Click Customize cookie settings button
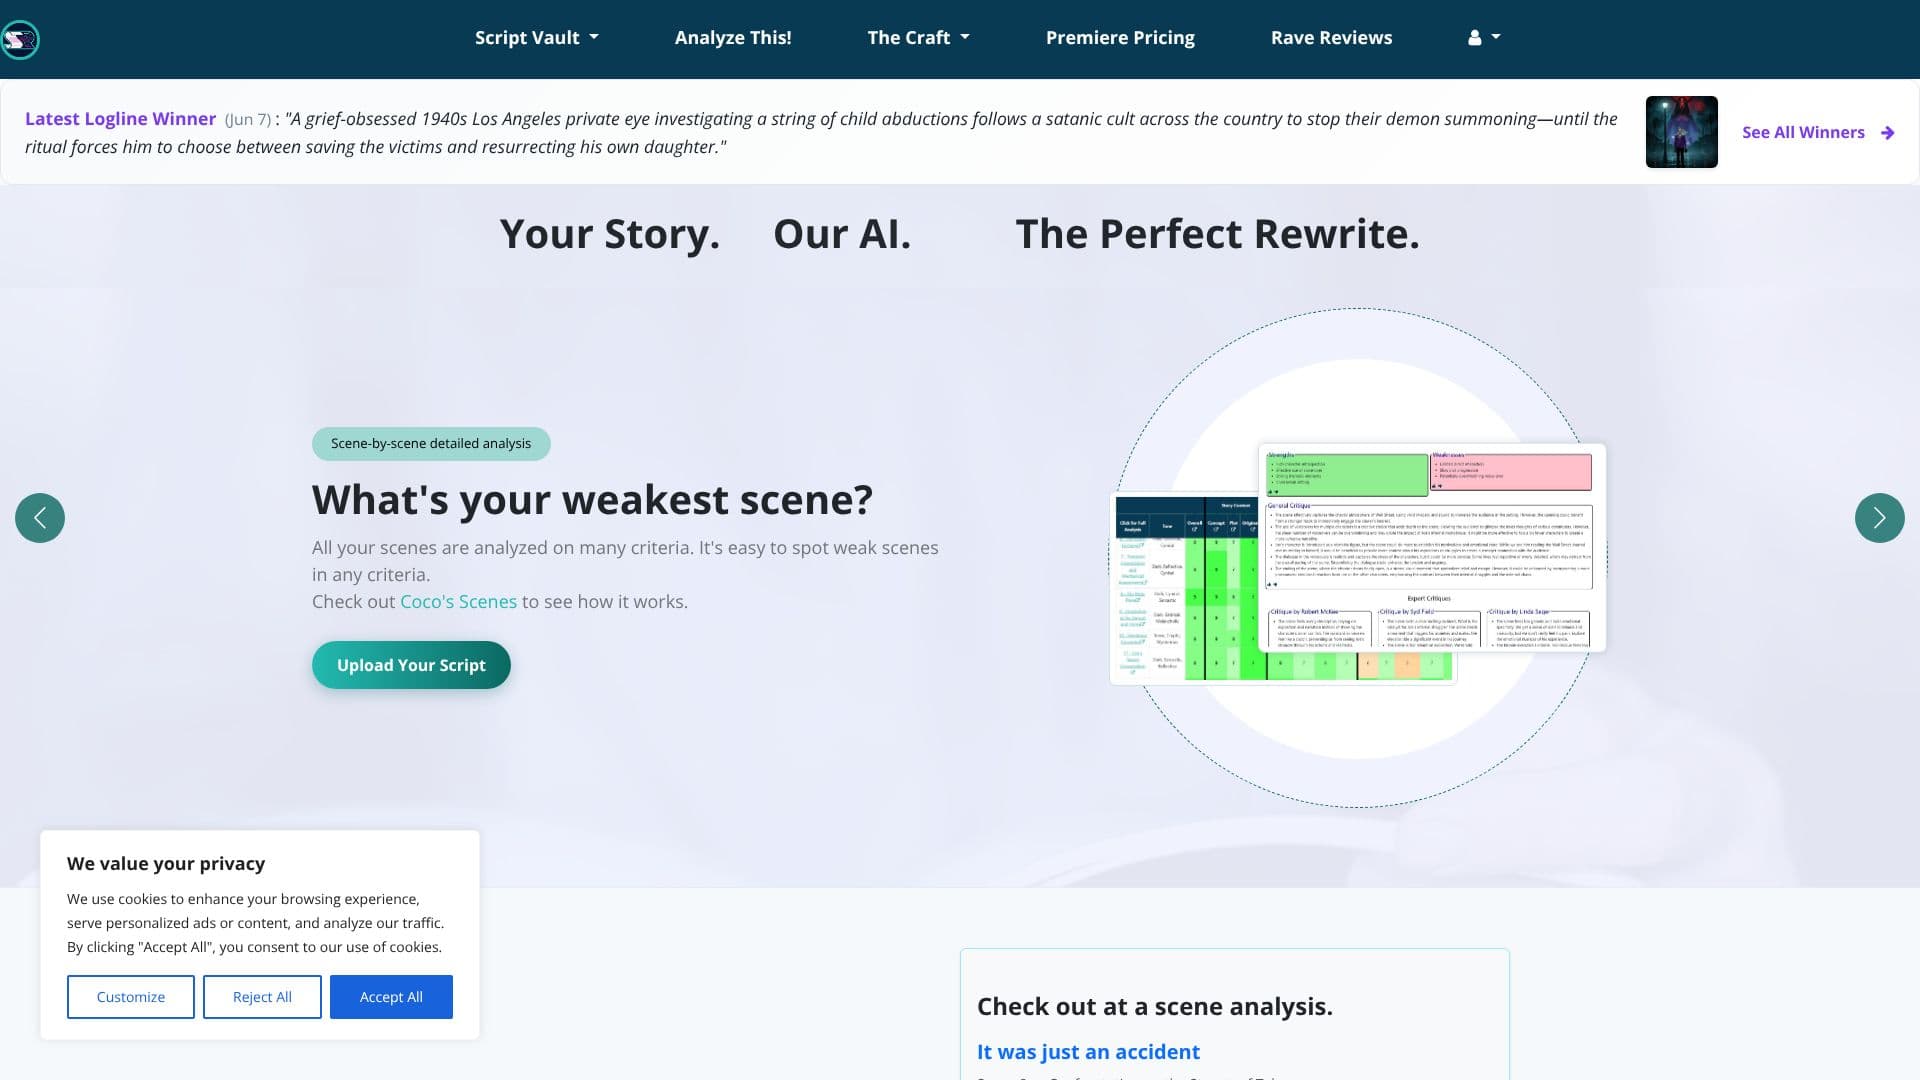Viewport: 1920px width, 1080px height. 131,997
